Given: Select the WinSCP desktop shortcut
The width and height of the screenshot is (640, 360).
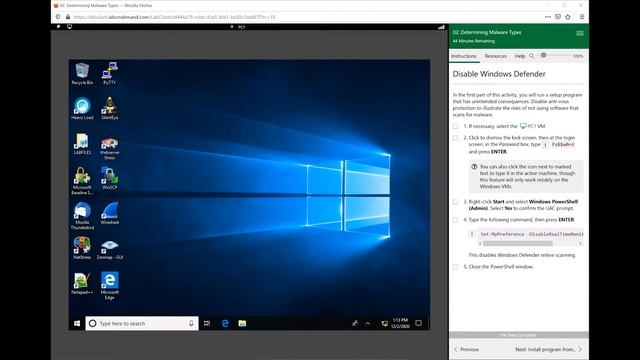Looking at the screenshot, I should 109,179.
